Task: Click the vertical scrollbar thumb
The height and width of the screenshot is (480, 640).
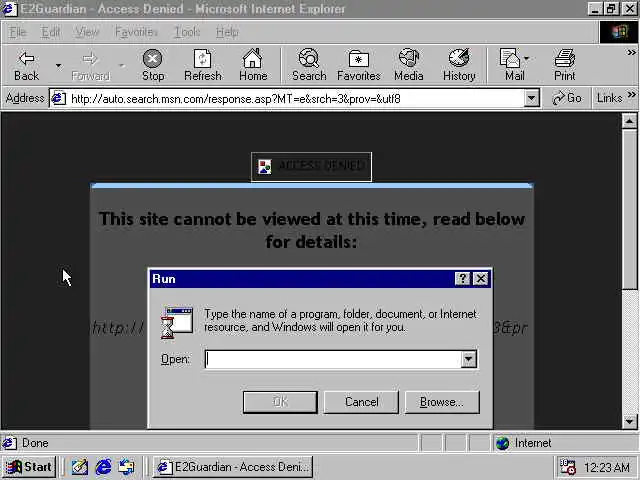Action: (x=629, y=209)
